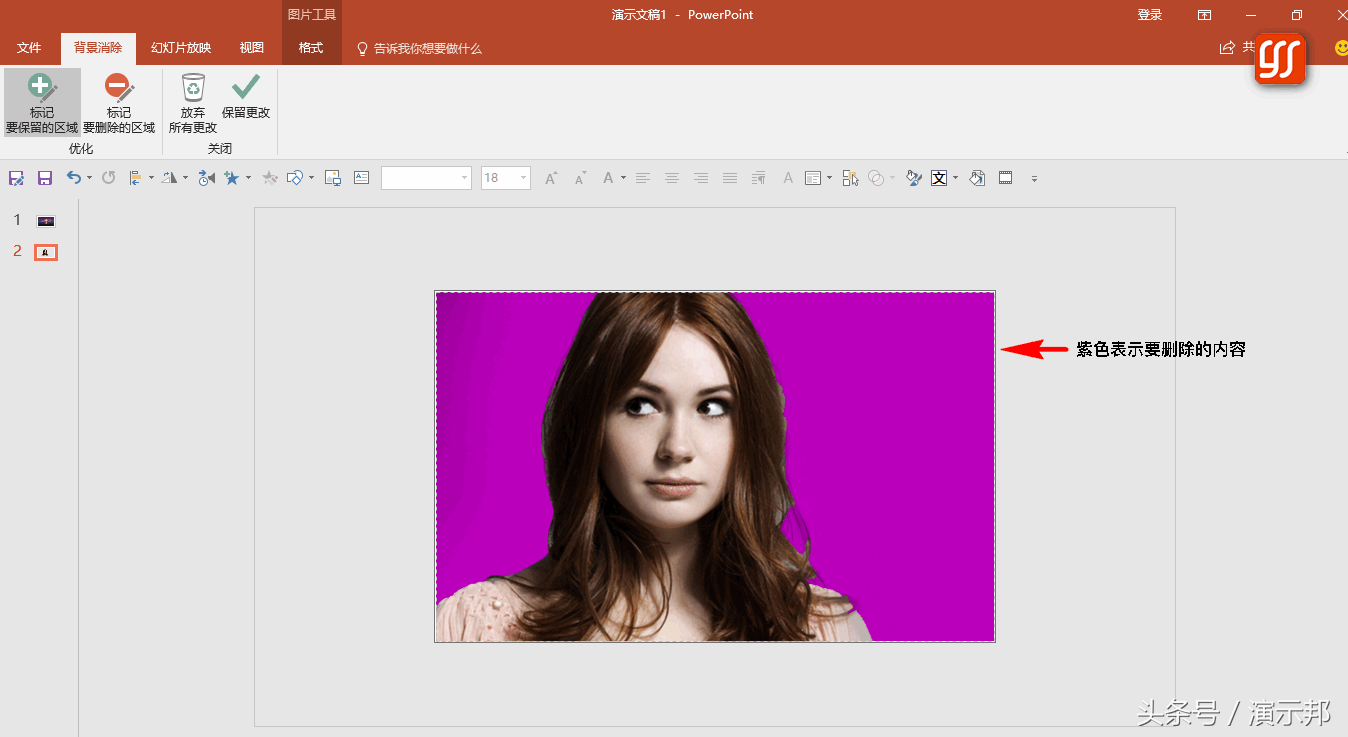Screen dimensions: 1348x737
Task: Switch to 幻灯片放映 (Slide Show) tab
Action: point(181,48)
